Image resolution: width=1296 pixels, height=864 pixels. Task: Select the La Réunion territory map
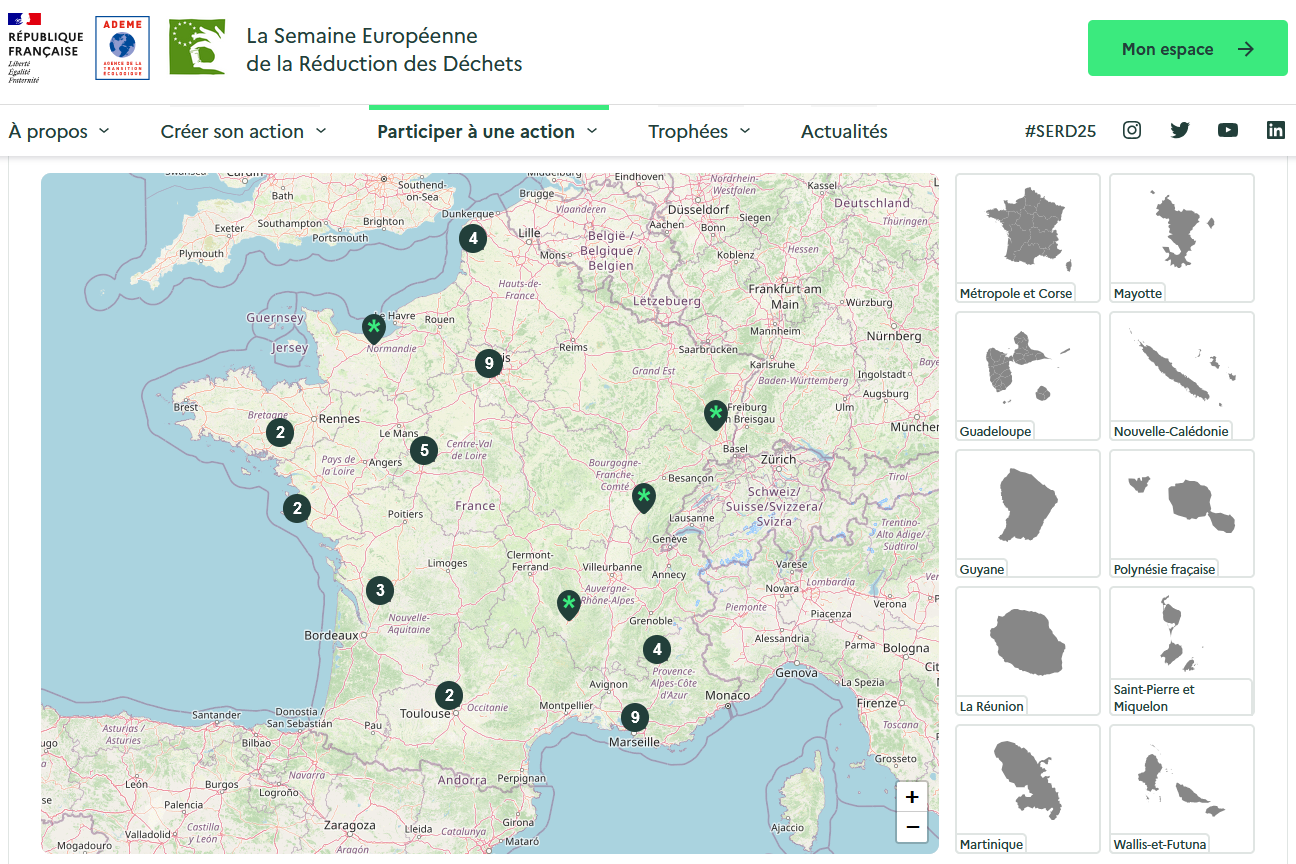tap(1028, 650)
